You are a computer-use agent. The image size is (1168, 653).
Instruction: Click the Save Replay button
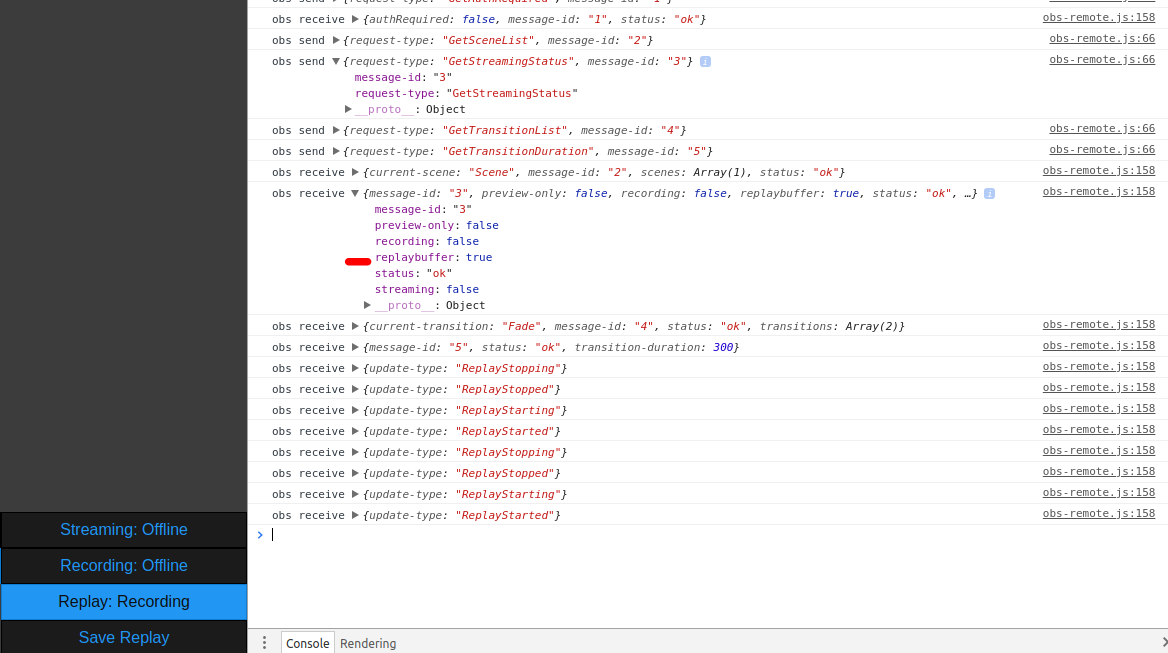coord(123,637)
